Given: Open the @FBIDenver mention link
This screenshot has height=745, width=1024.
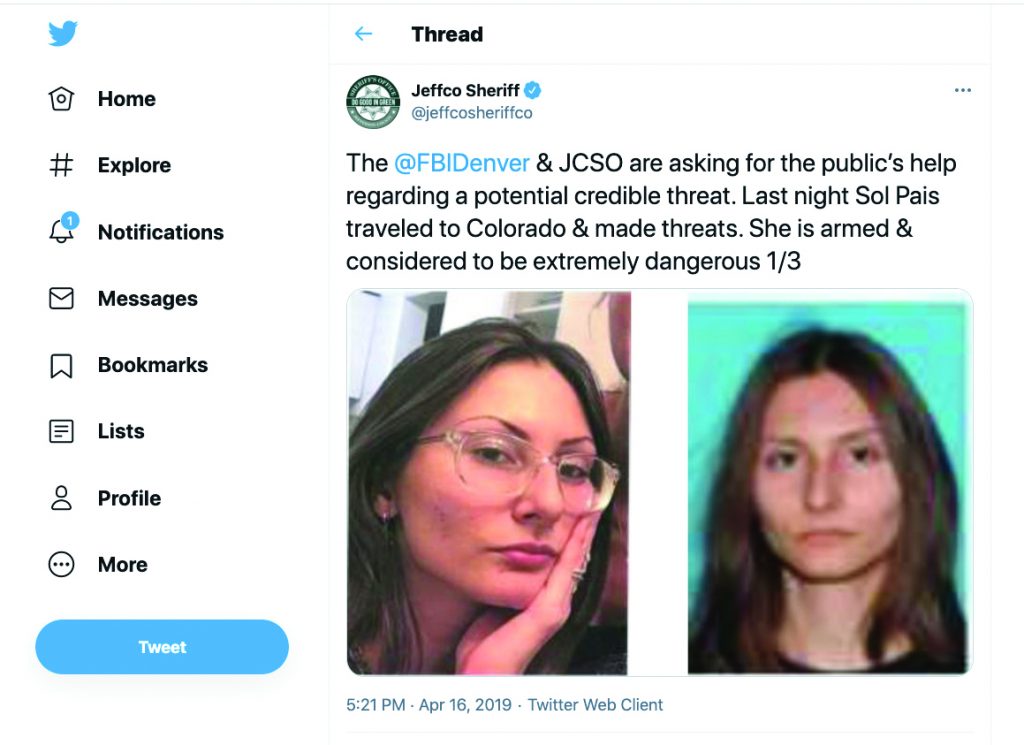Looking at the screenshot, I should pos(464,162).
